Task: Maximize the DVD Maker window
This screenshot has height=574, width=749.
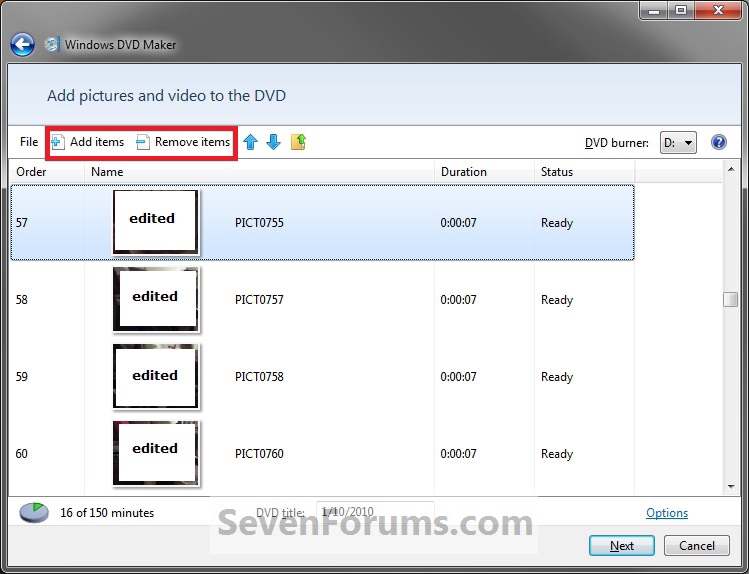Action: [x=681, y=11]
